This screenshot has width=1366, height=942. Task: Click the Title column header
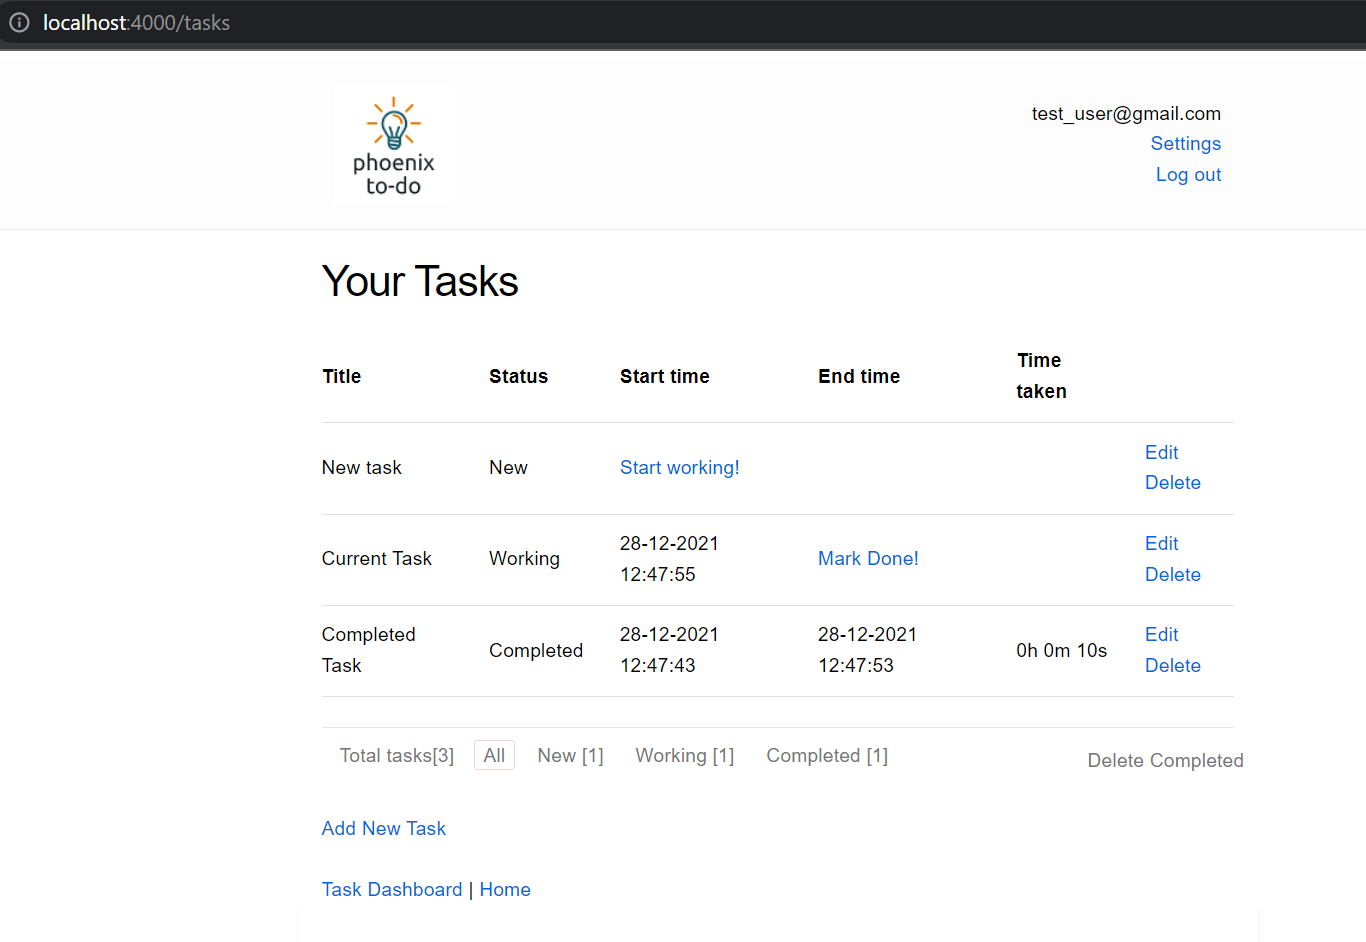[x=341, y=376]
